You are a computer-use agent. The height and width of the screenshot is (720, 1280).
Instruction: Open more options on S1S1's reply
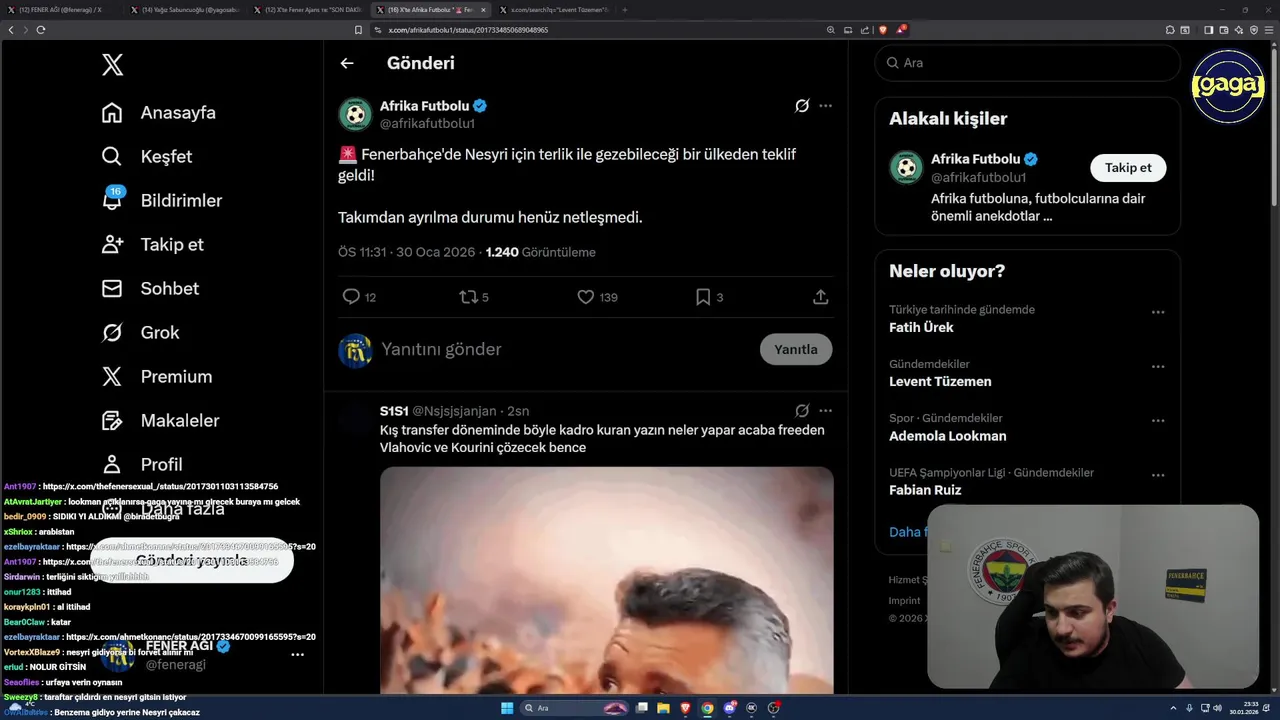point(825,411)
